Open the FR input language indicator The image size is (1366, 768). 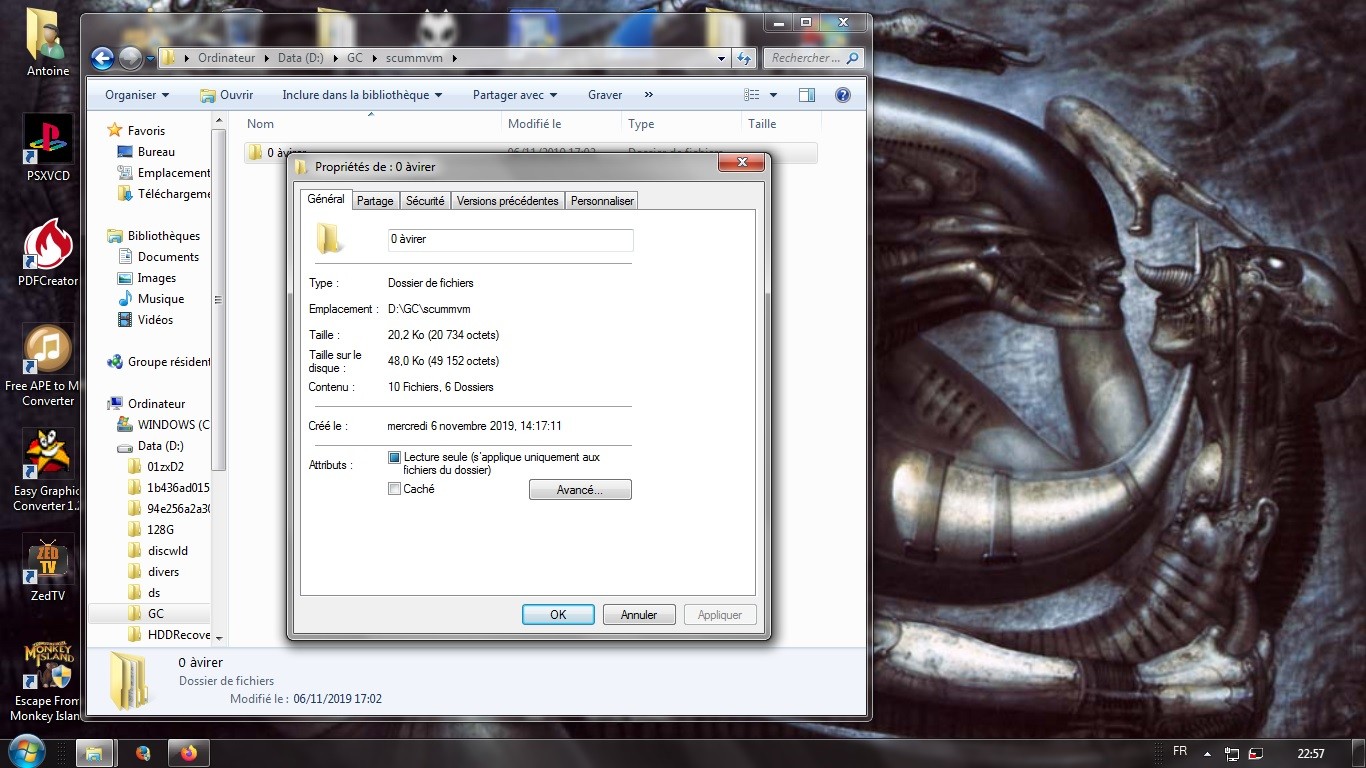click(x=1180, y=751)
